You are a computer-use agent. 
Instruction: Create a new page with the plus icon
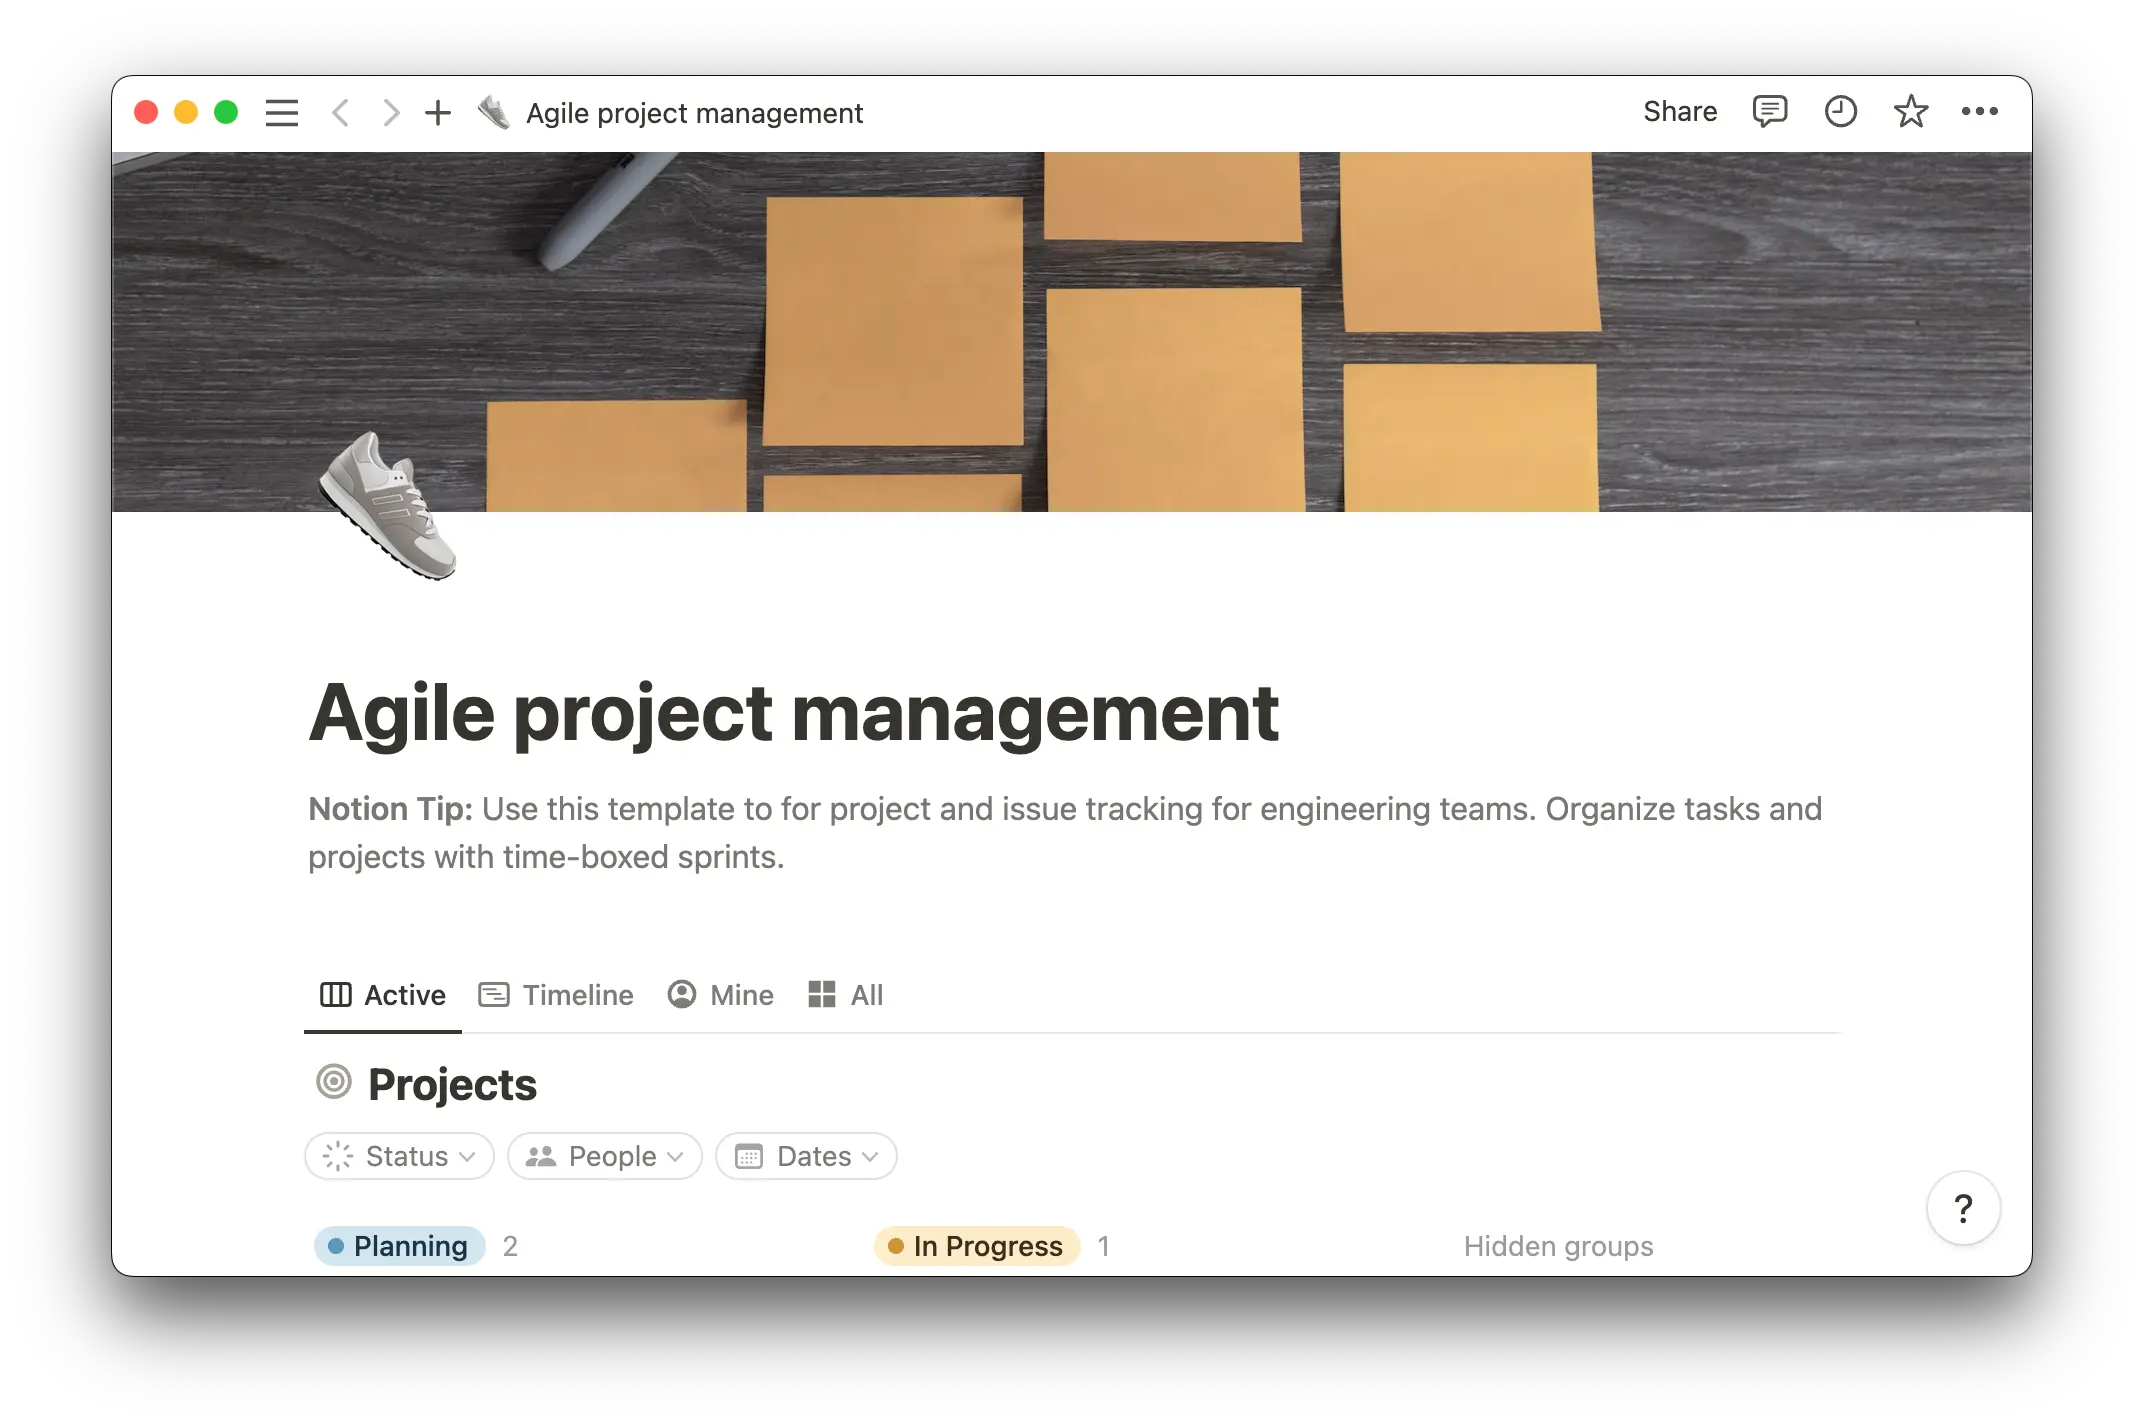click(438, 112)
